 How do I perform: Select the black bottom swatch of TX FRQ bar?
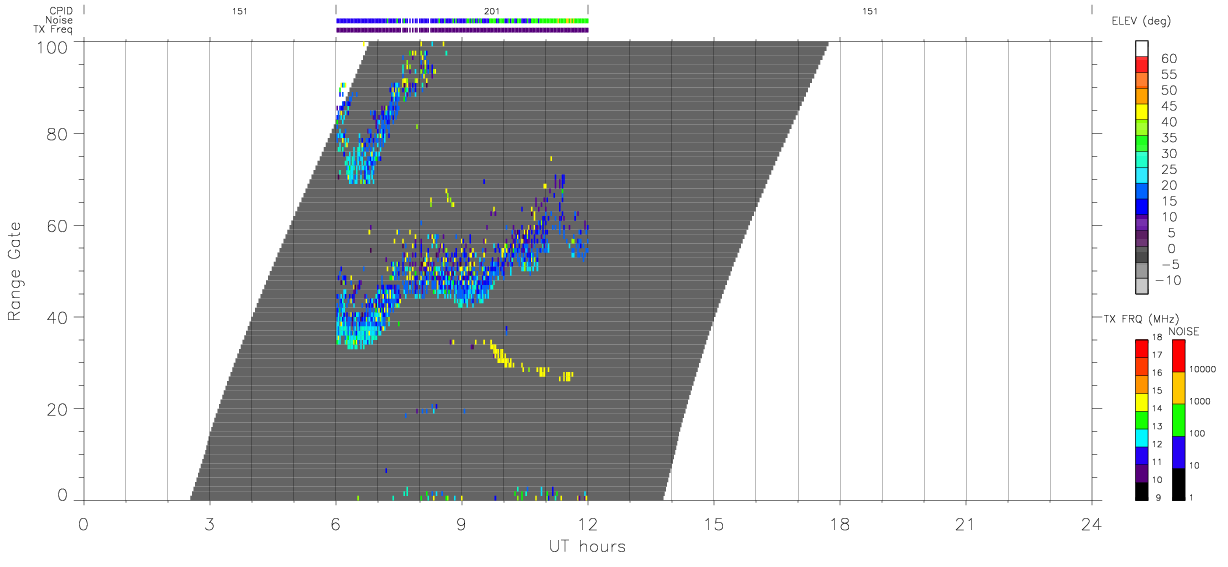click(1142, 491)
